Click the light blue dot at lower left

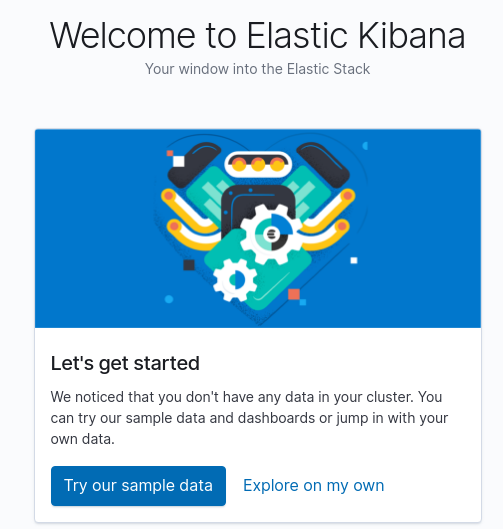169,299
